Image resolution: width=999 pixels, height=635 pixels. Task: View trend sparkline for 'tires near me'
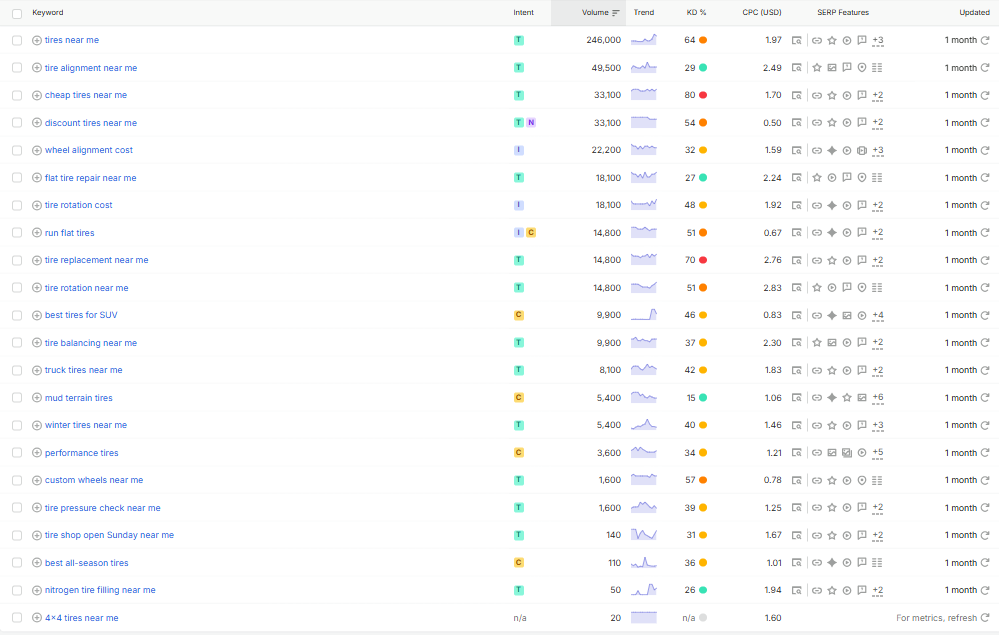[643, 39]
